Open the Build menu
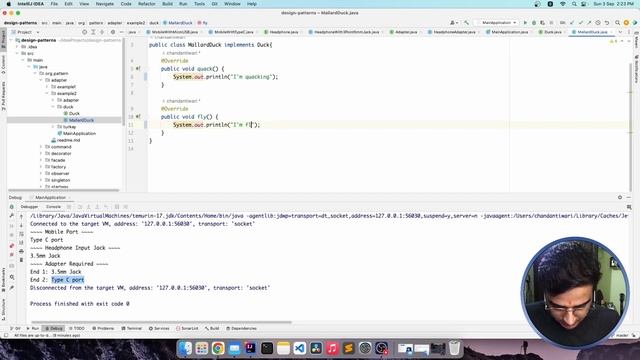640x360 pixels. (167, 4)
